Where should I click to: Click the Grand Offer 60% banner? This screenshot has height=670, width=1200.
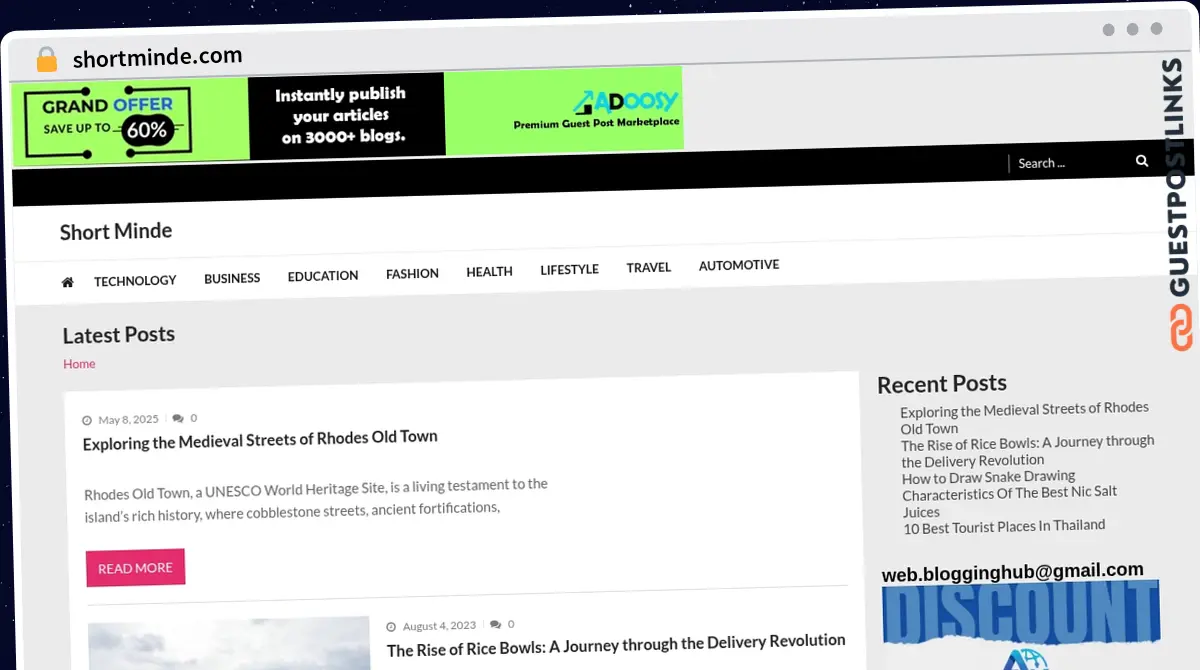[x=108, y=119]
